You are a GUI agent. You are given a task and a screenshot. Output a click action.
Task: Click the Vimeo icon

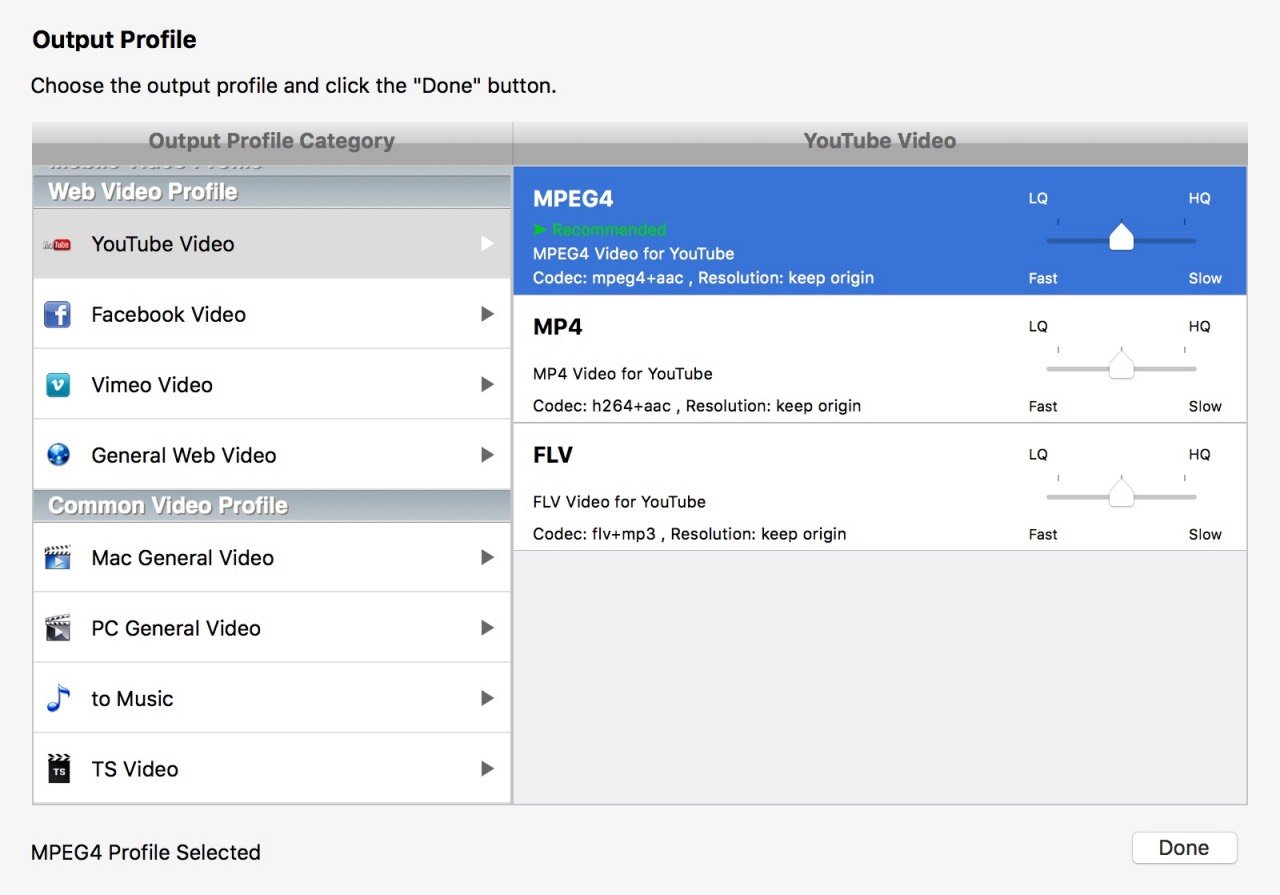58,385
